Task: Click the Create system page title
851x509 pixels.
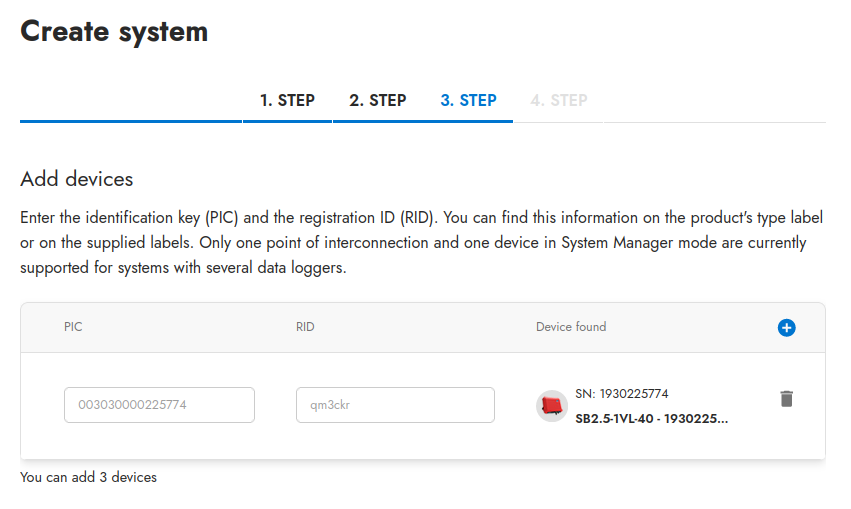Action: (114, 31)
